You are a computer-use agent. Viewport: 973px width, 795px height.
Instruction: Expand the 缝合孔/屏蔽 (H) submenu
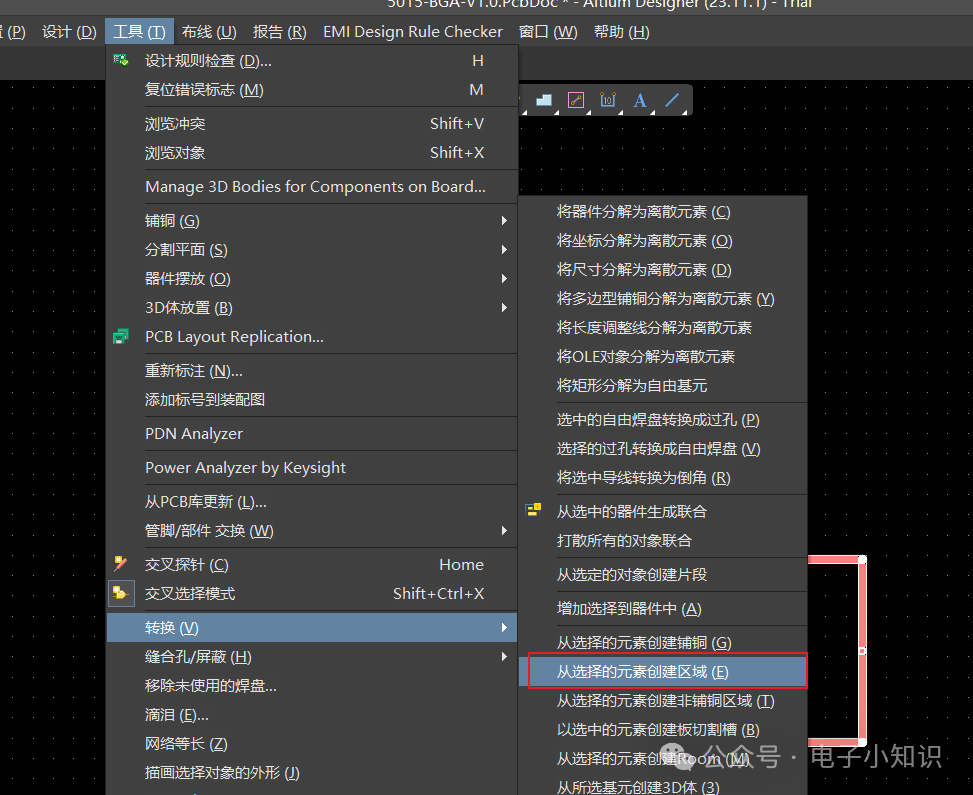pyautogui.click(x=312, y=657)
